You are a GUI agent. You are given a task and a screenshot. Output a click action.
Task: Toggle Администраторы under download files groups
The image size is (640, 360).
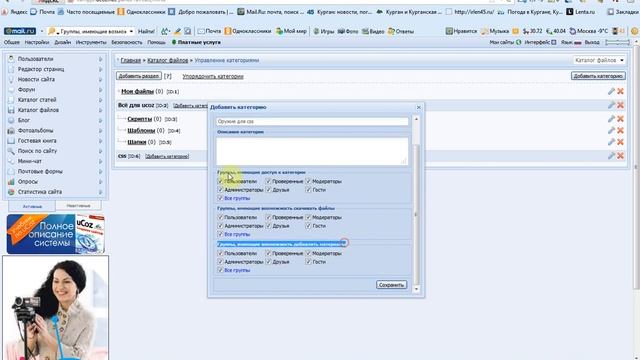click(x=220, y=226)
